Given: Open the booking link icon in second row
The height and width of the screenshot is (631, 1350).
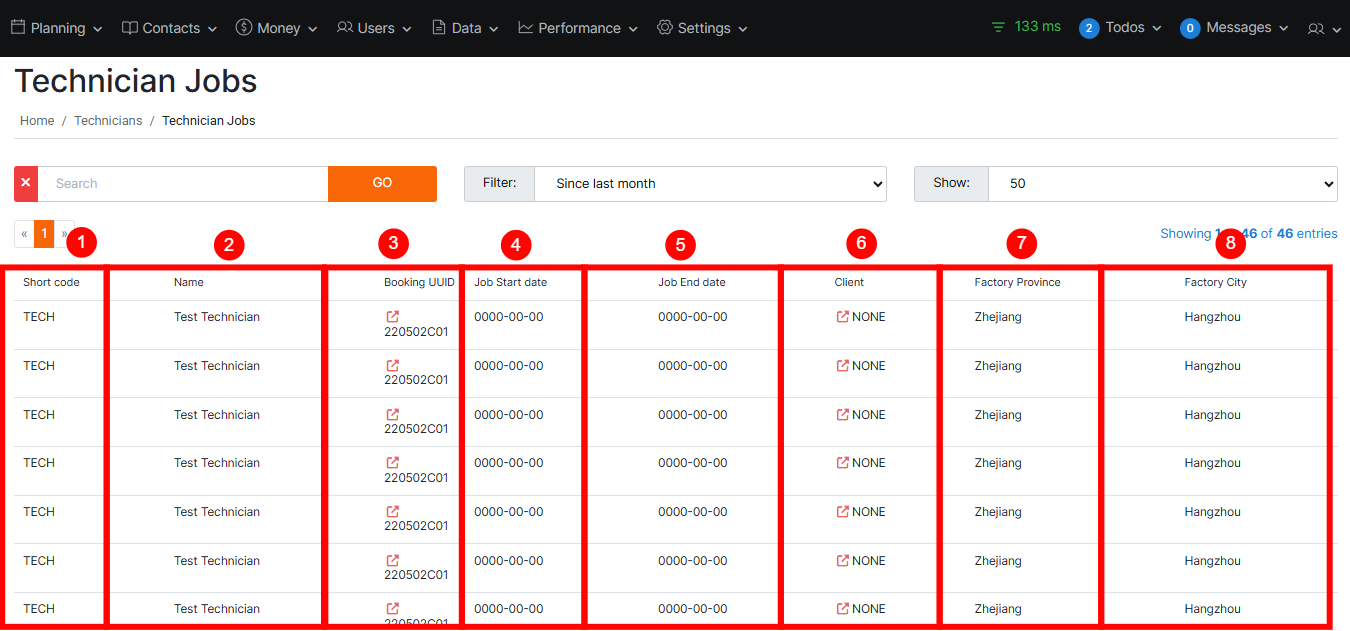Looking at the screenshot, I should click(393, 366).
